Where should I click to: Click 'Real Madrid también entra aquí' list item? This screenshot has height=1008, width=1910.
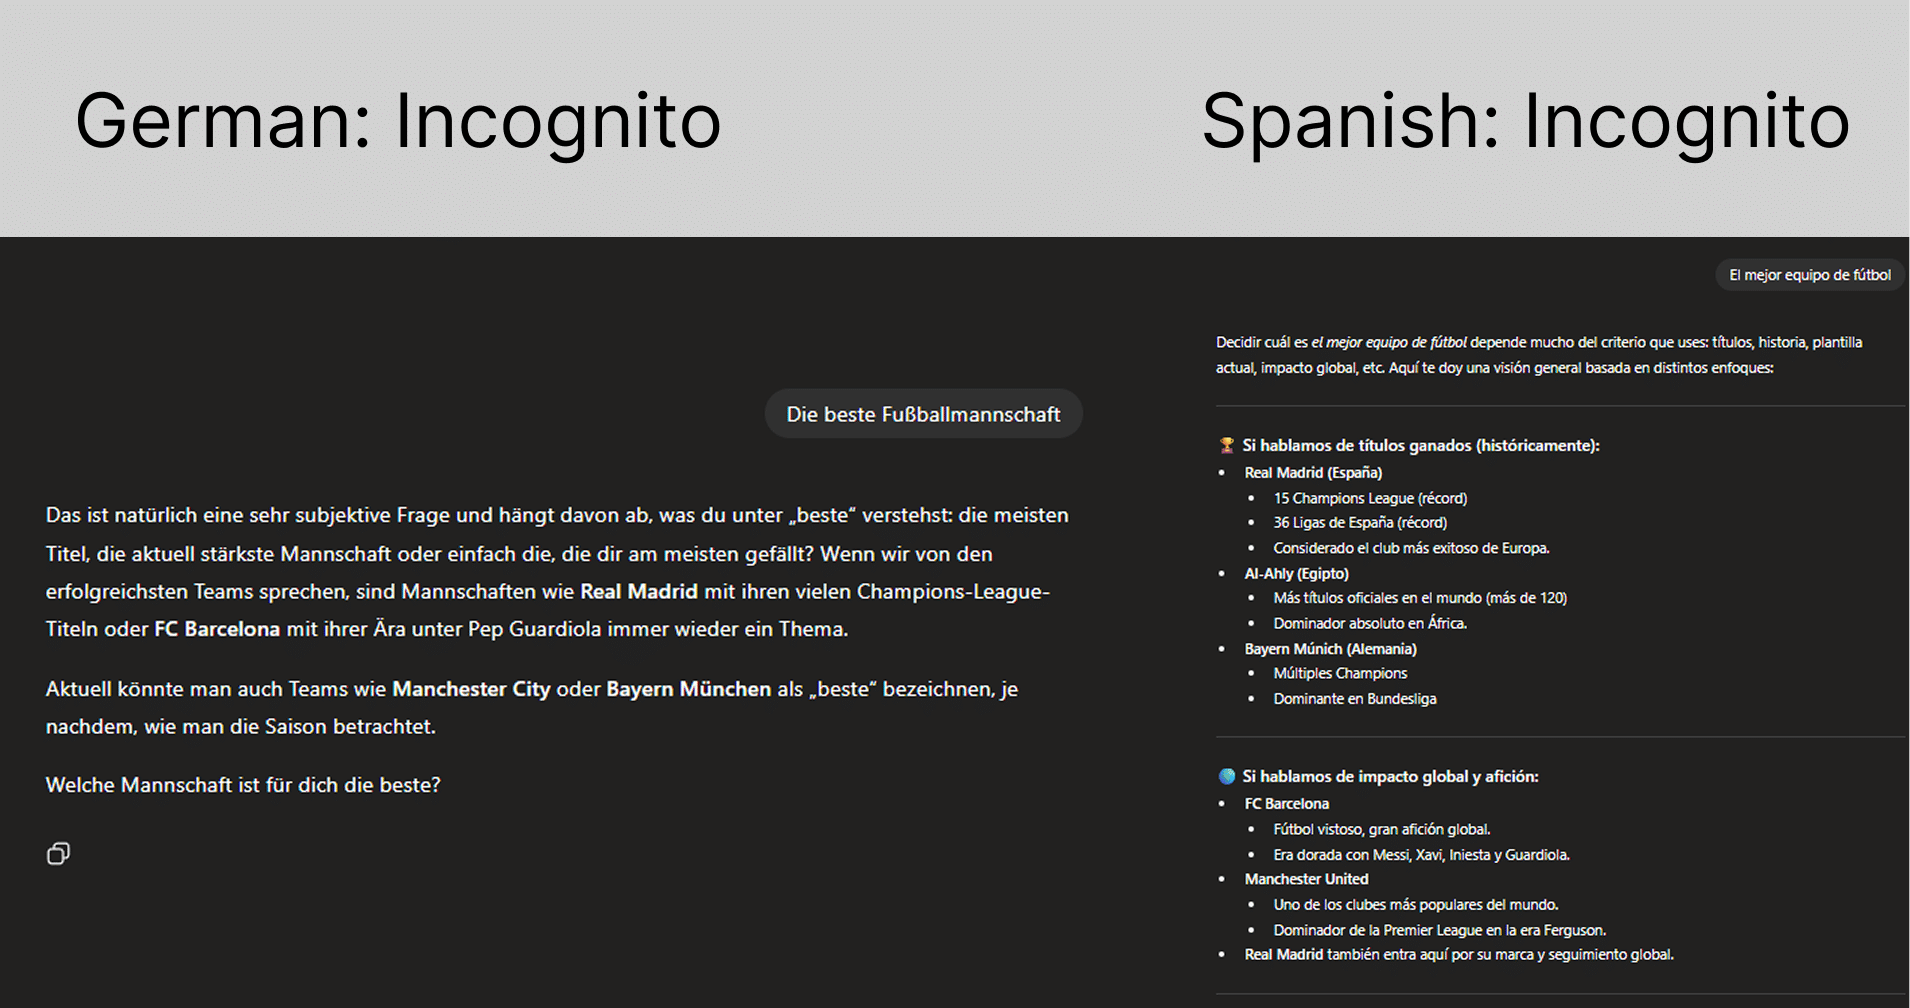pyautogui.click(x=1459, y=955)
